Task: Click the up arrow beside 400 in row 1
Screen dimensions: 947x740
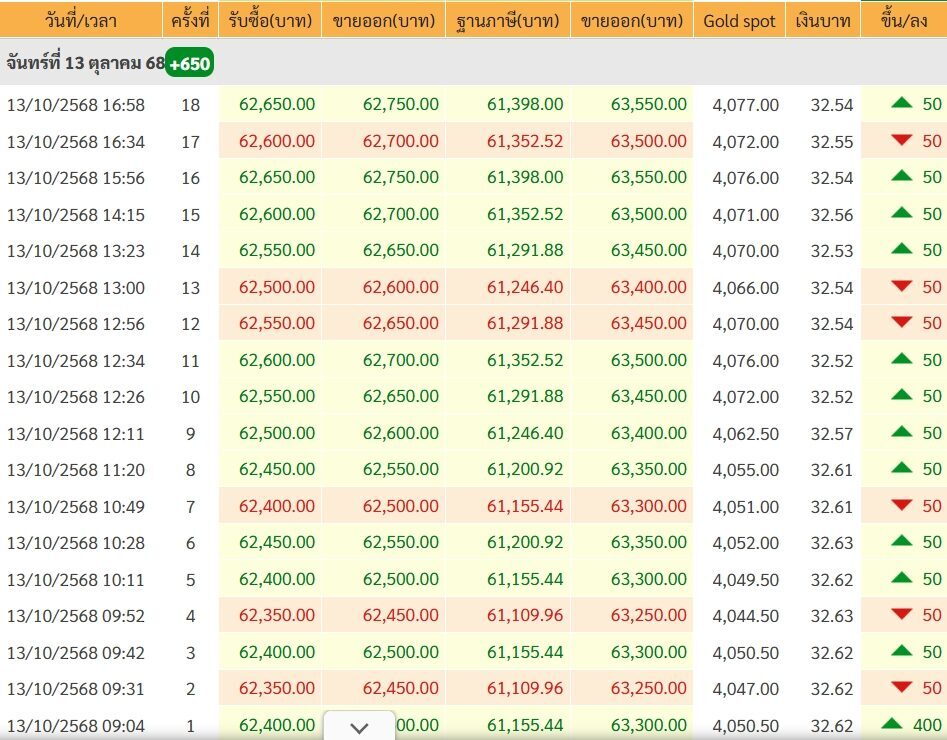Action: pyautogui.click(x=891, y=724)
